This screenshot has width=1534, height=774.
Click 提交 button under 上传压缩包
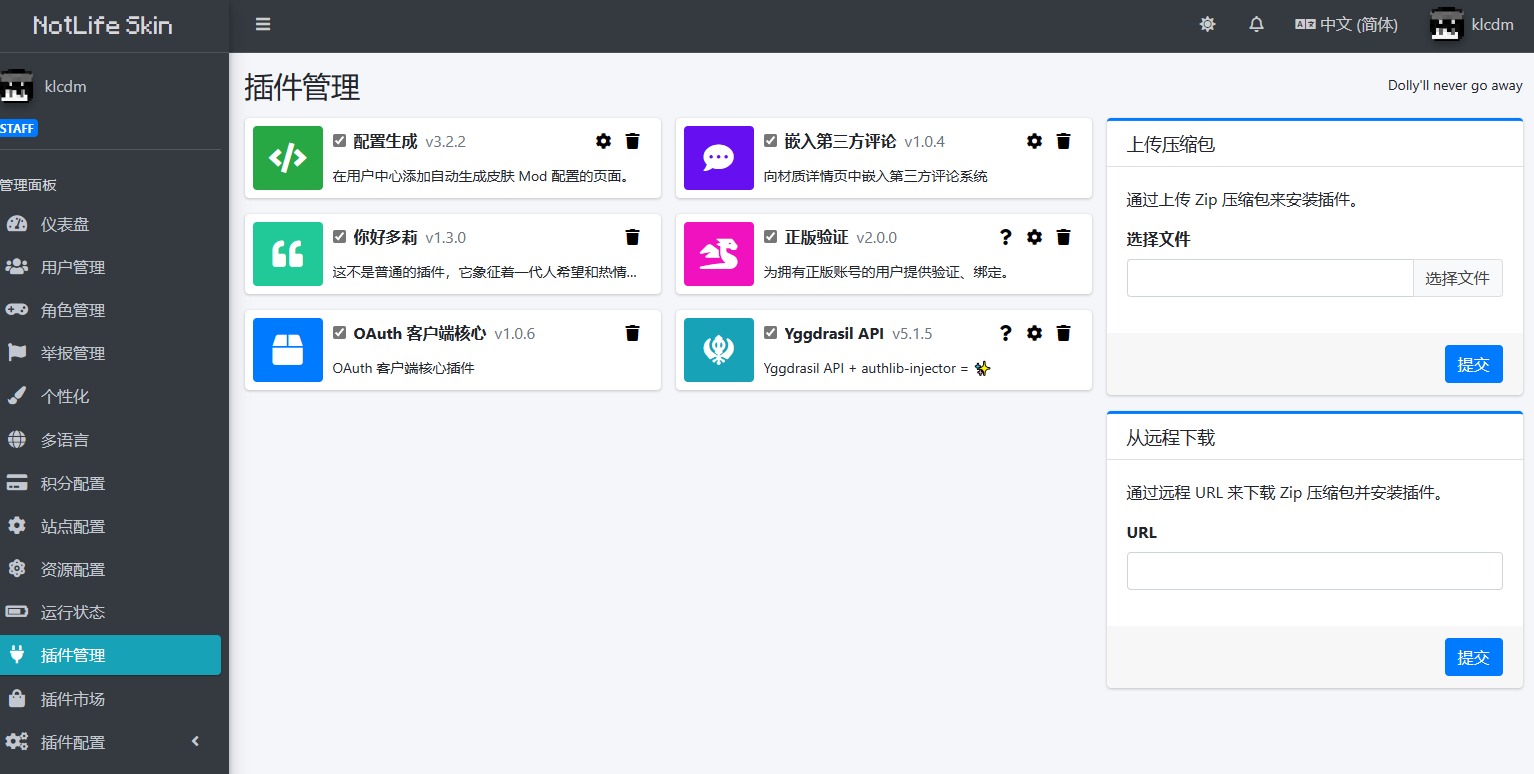pos(1473,364)
